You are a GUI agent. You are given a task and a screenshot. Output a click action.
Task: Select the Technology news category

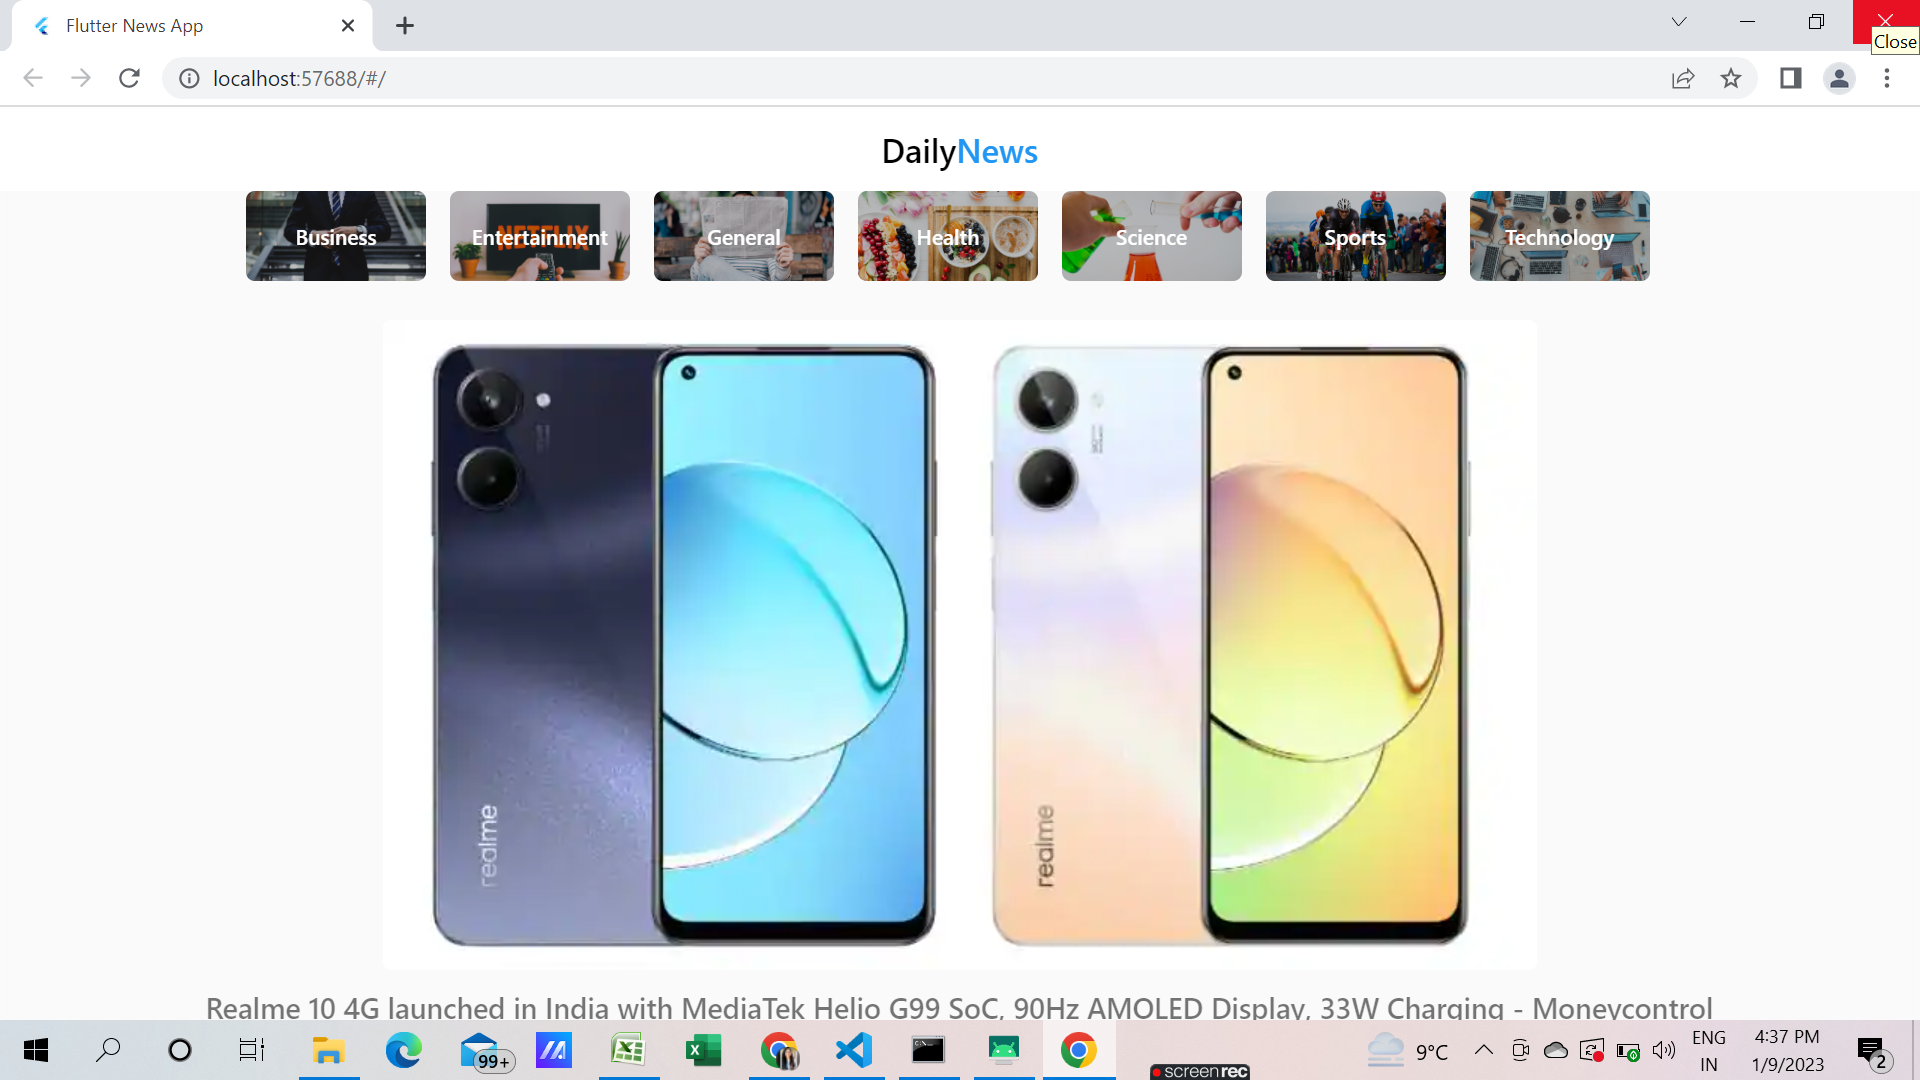pyautogui.click(x=1558, y=236)
